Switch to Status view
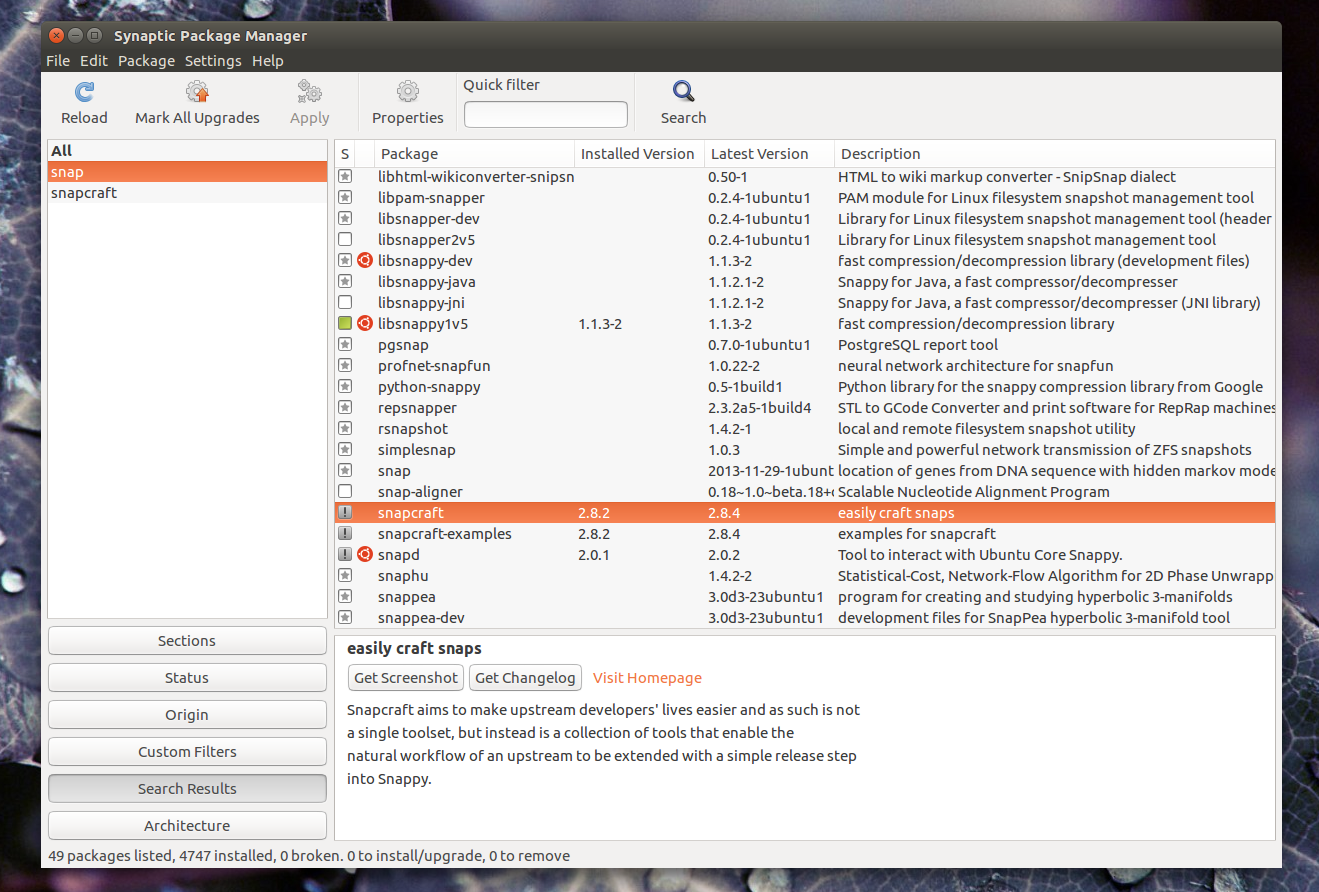 pos(187,678)
